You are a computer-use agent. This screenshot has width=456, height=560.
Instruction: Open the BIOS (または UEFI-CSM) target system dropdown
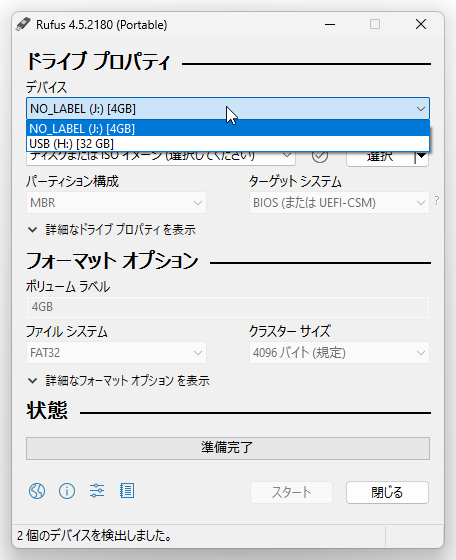pyautogui.click(x=339, y=203)
